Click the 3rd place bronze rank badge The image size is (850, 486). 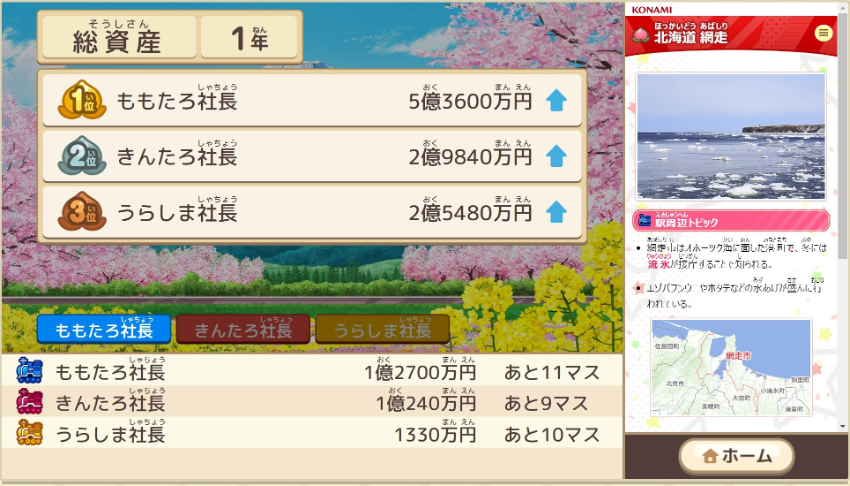pyautogui.click(x=82, y=211)
